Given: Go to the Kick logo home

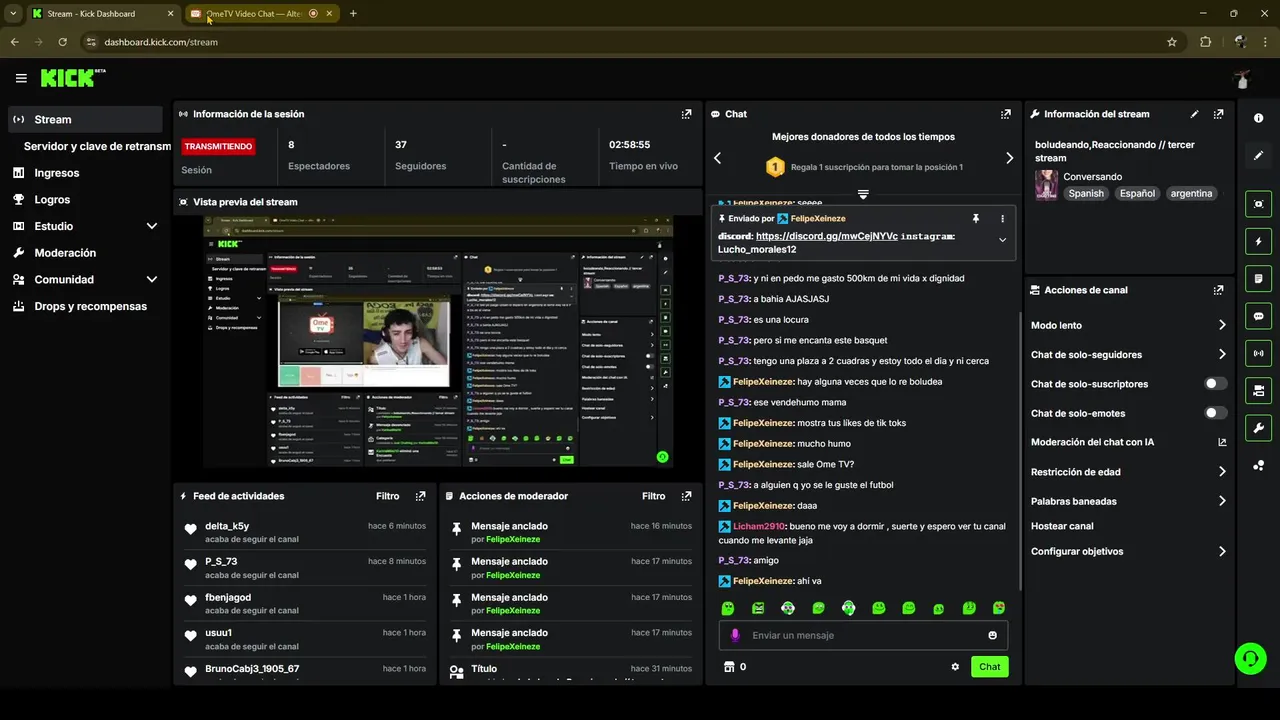Looking at the screenshot, I should pos(72,78).
